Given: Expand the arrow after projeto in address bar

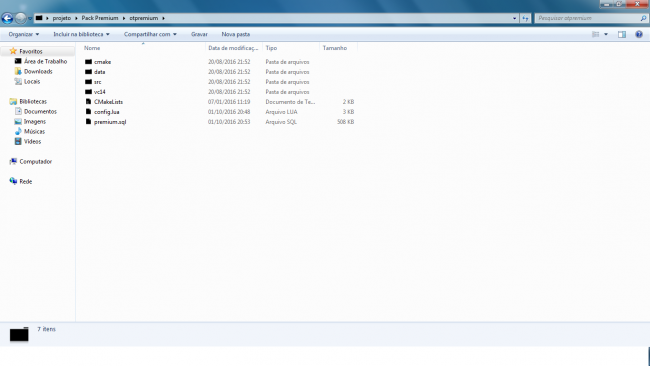Looking at the screenshot, I should (76, 18).
